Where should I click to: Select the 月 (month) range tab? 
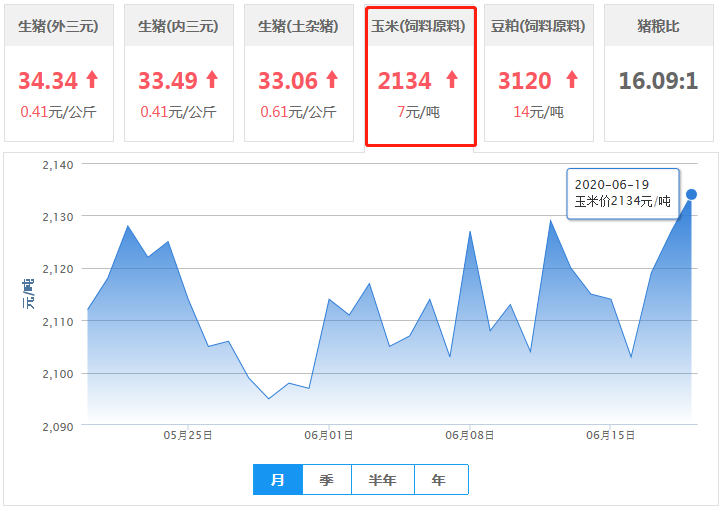tap(278, 480)
